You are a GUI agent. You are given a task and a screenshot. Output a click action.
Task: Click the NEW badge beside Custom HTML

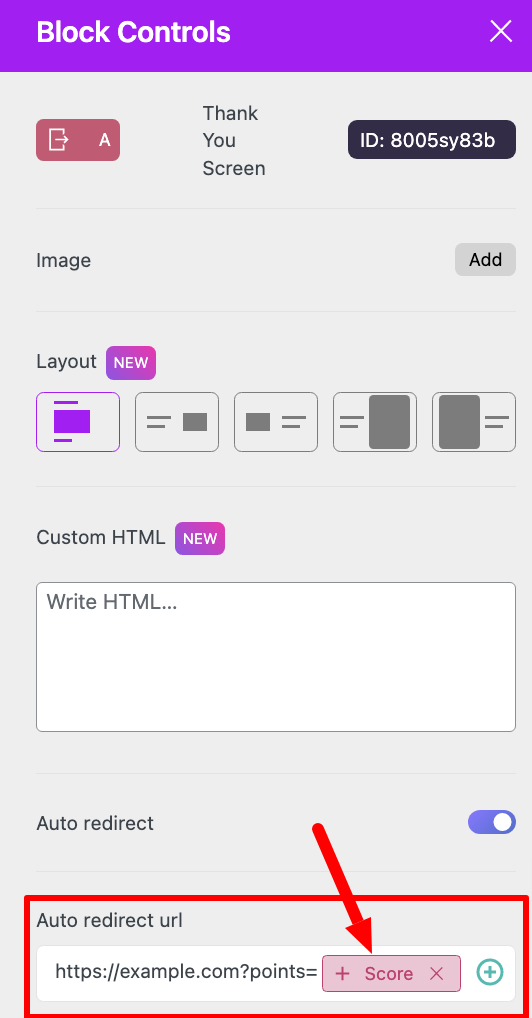199,538
